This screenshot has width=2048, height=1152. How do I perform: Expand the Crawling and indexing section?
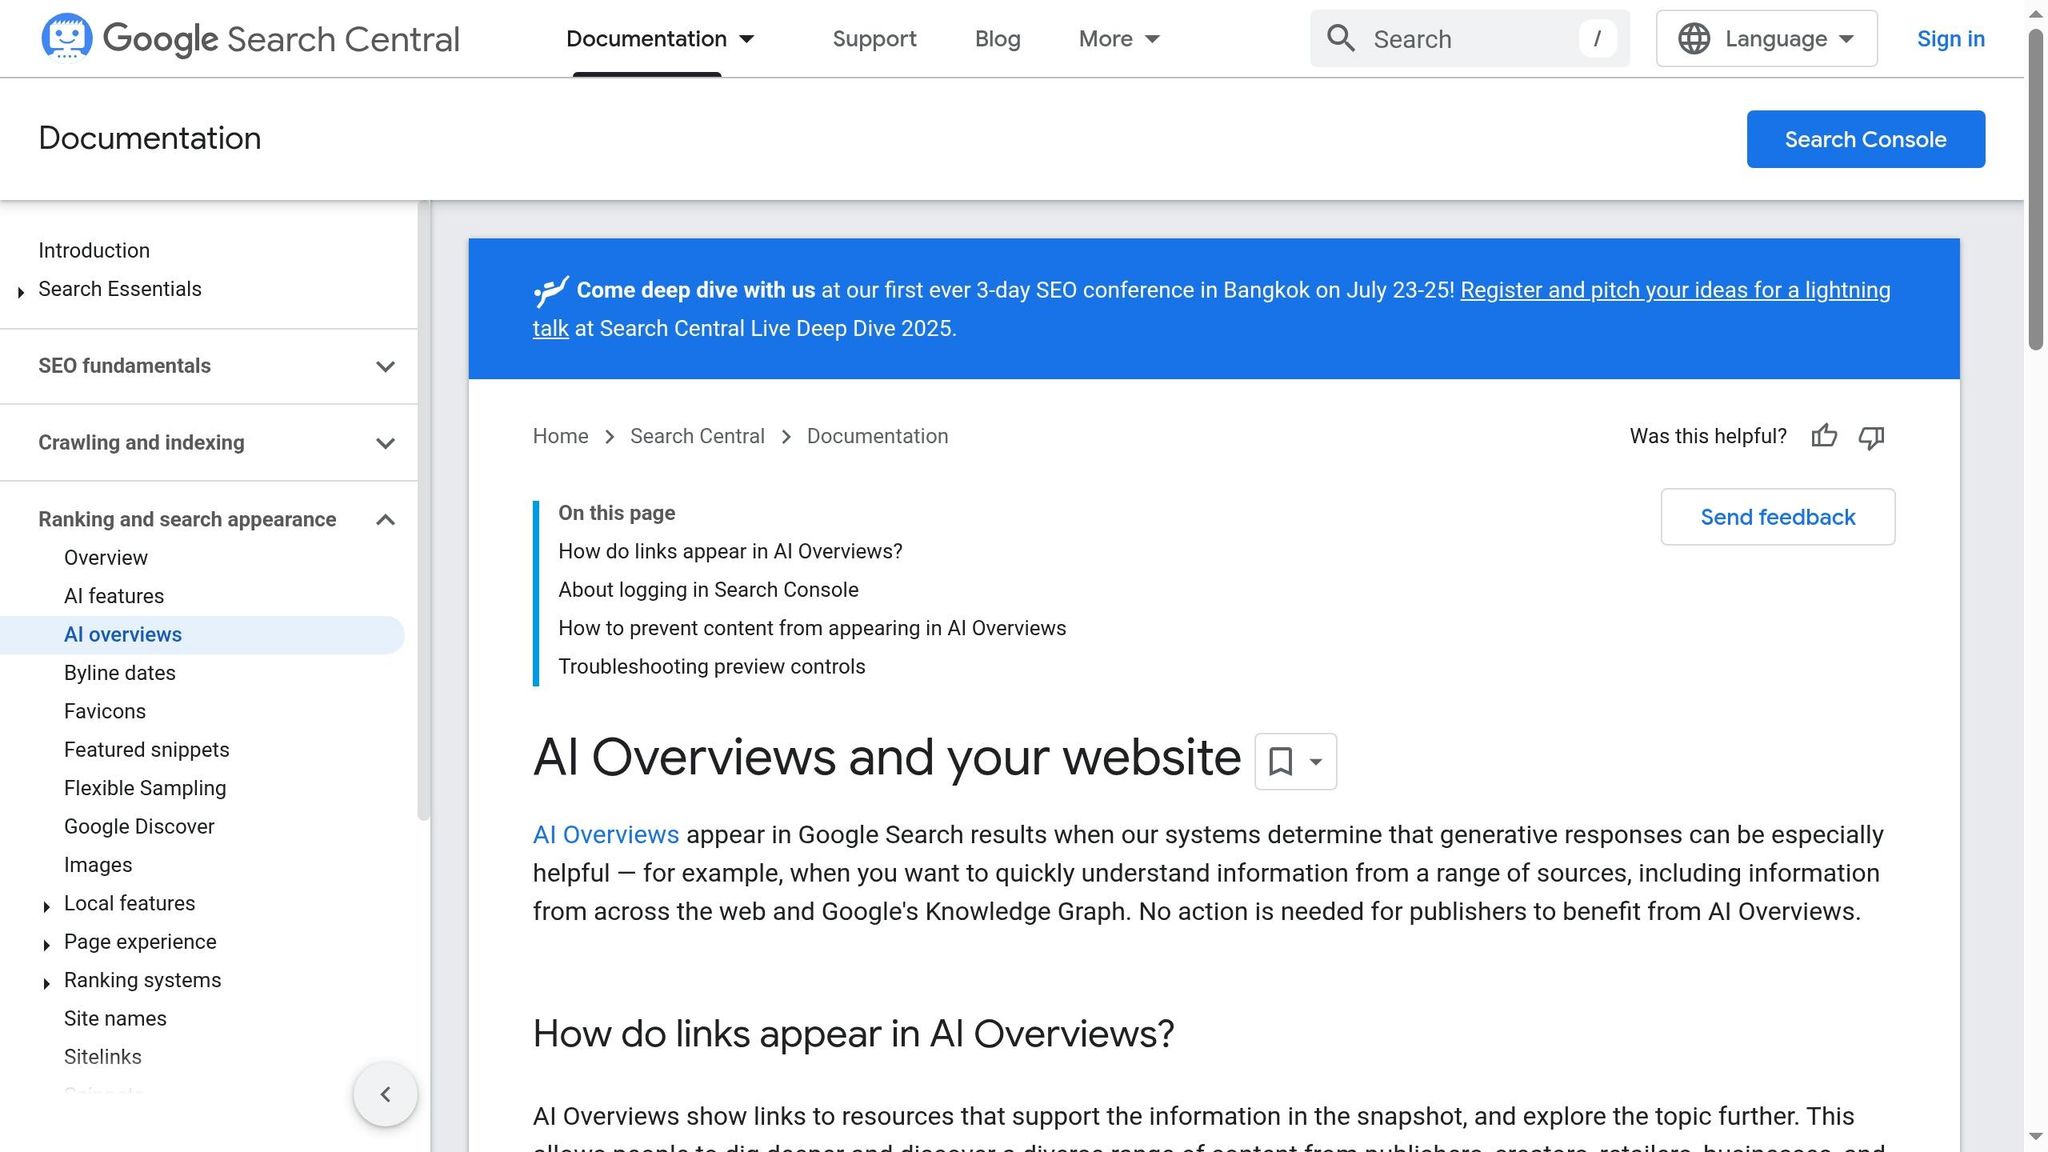(385, 442)
